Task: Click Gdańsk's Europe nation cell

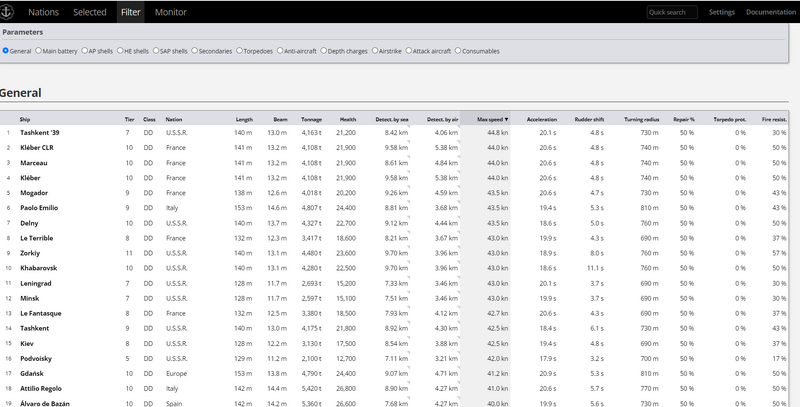Action: 177,373
